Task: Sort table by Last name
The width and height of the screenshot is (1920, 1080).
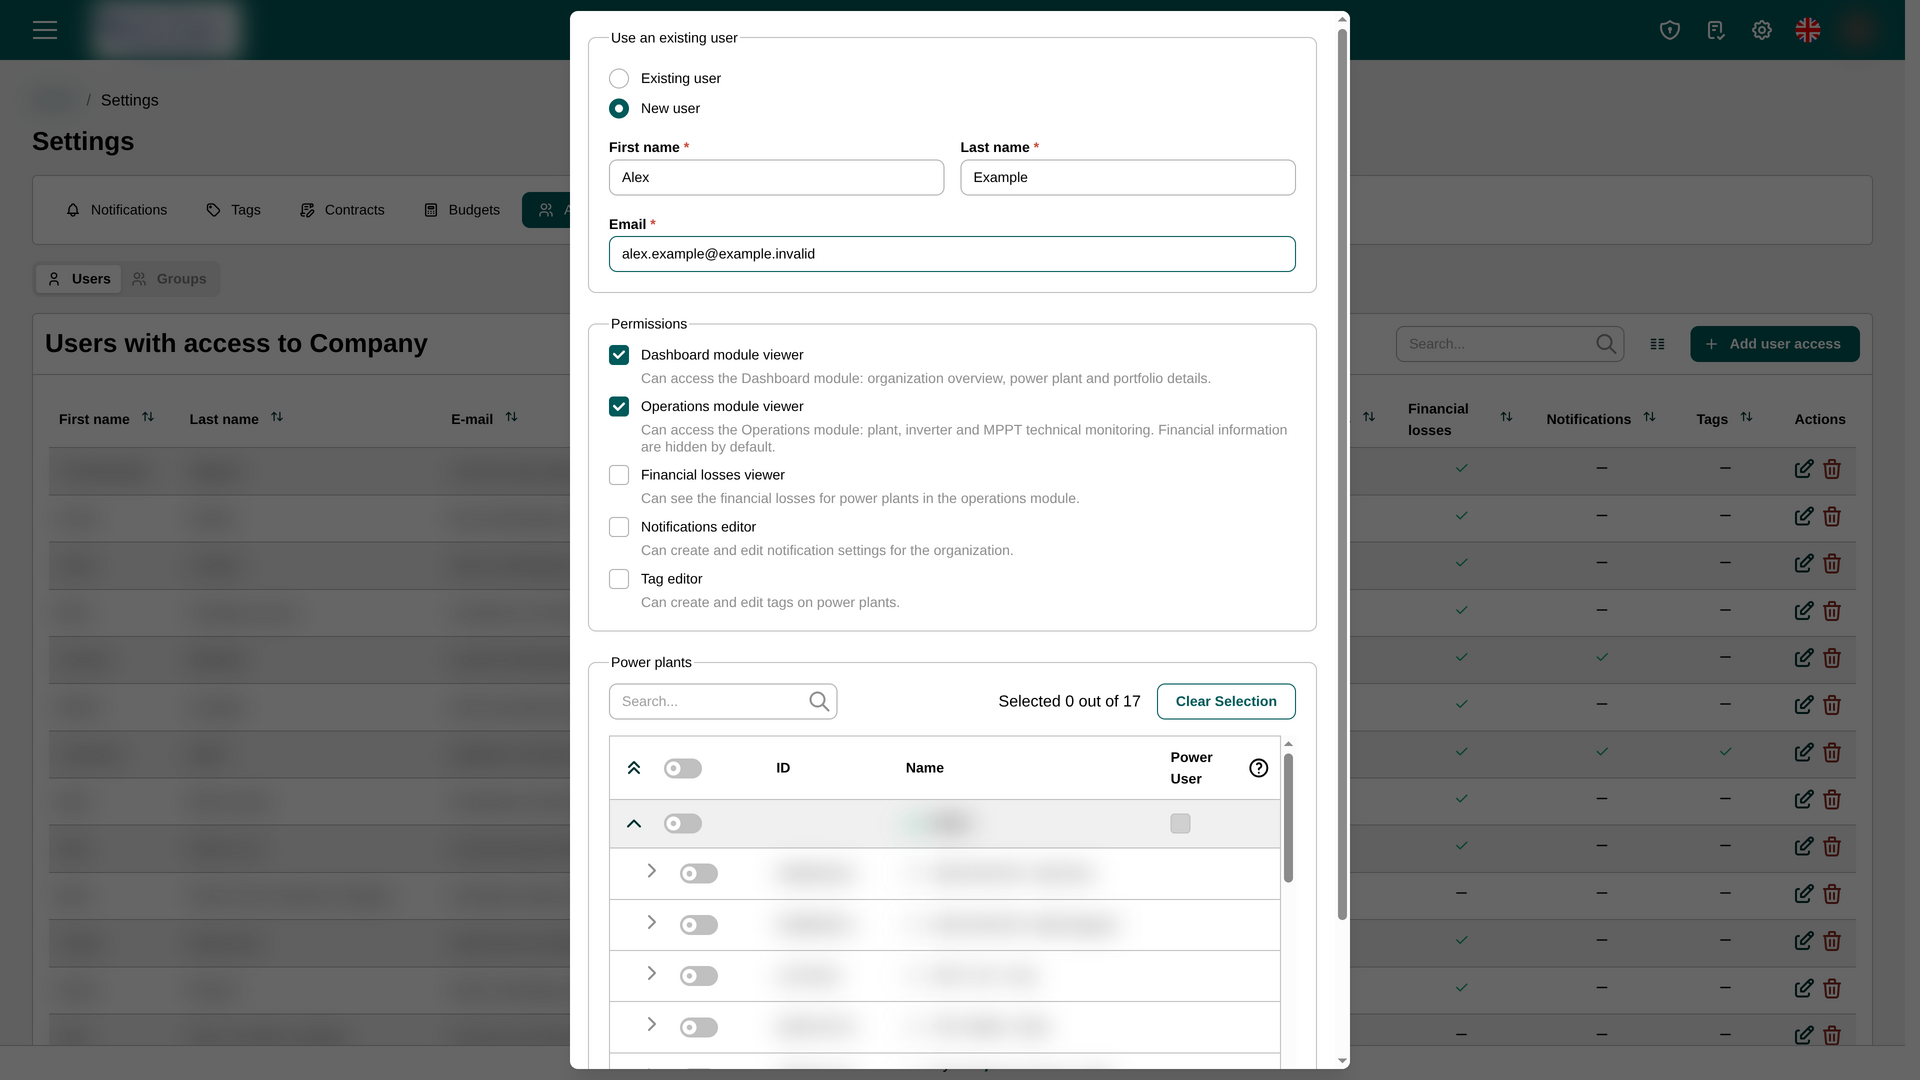Action: click(x=277, y=417)
